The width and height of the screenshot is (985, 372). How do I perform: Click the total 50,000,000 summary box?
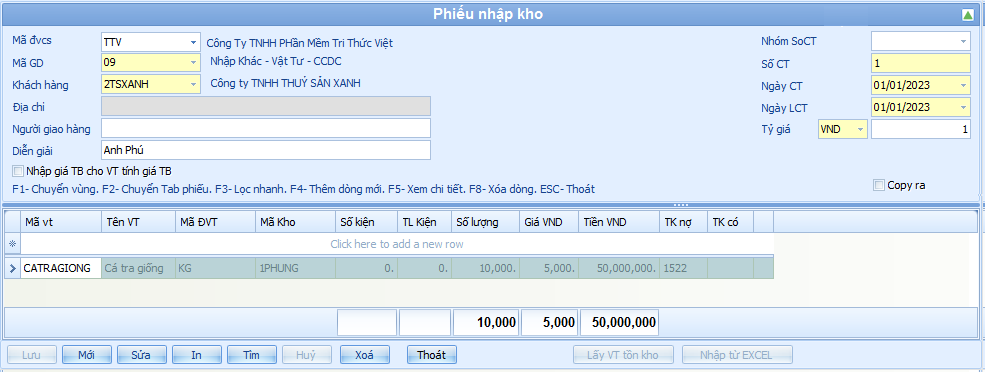tap(619, 323)
